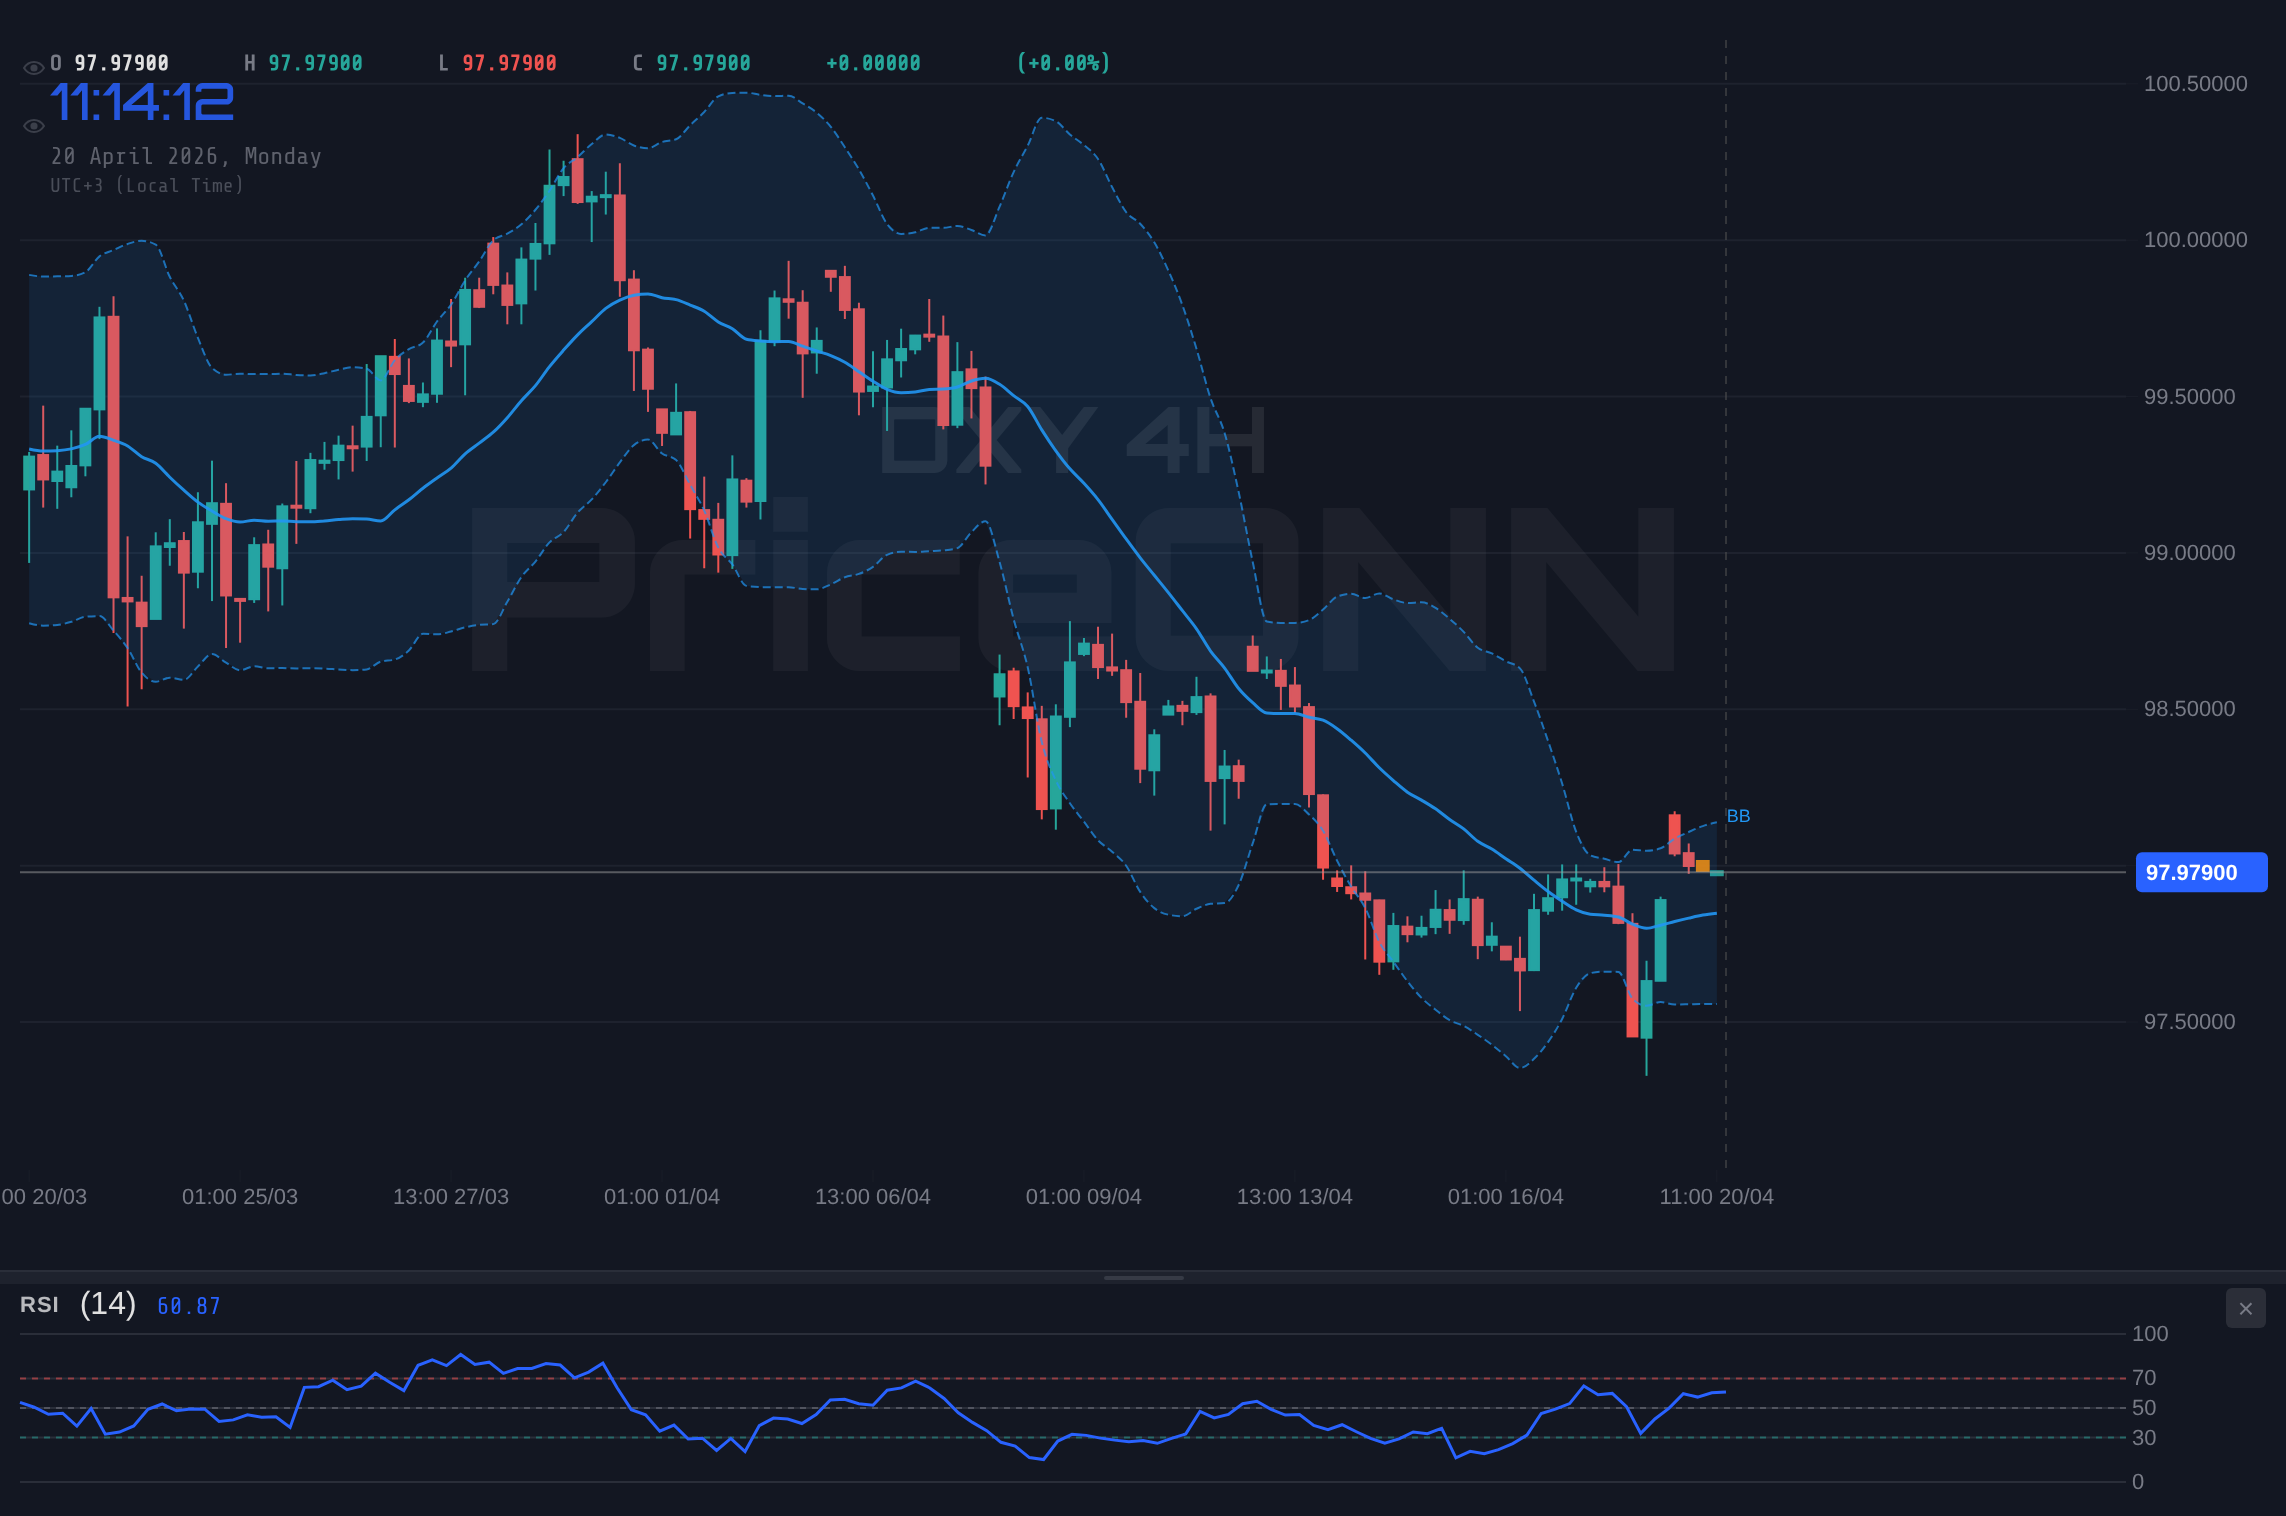Toggle the eye icon beside OHLC values
2286x1516 pixels.
[x=33, y=68]
